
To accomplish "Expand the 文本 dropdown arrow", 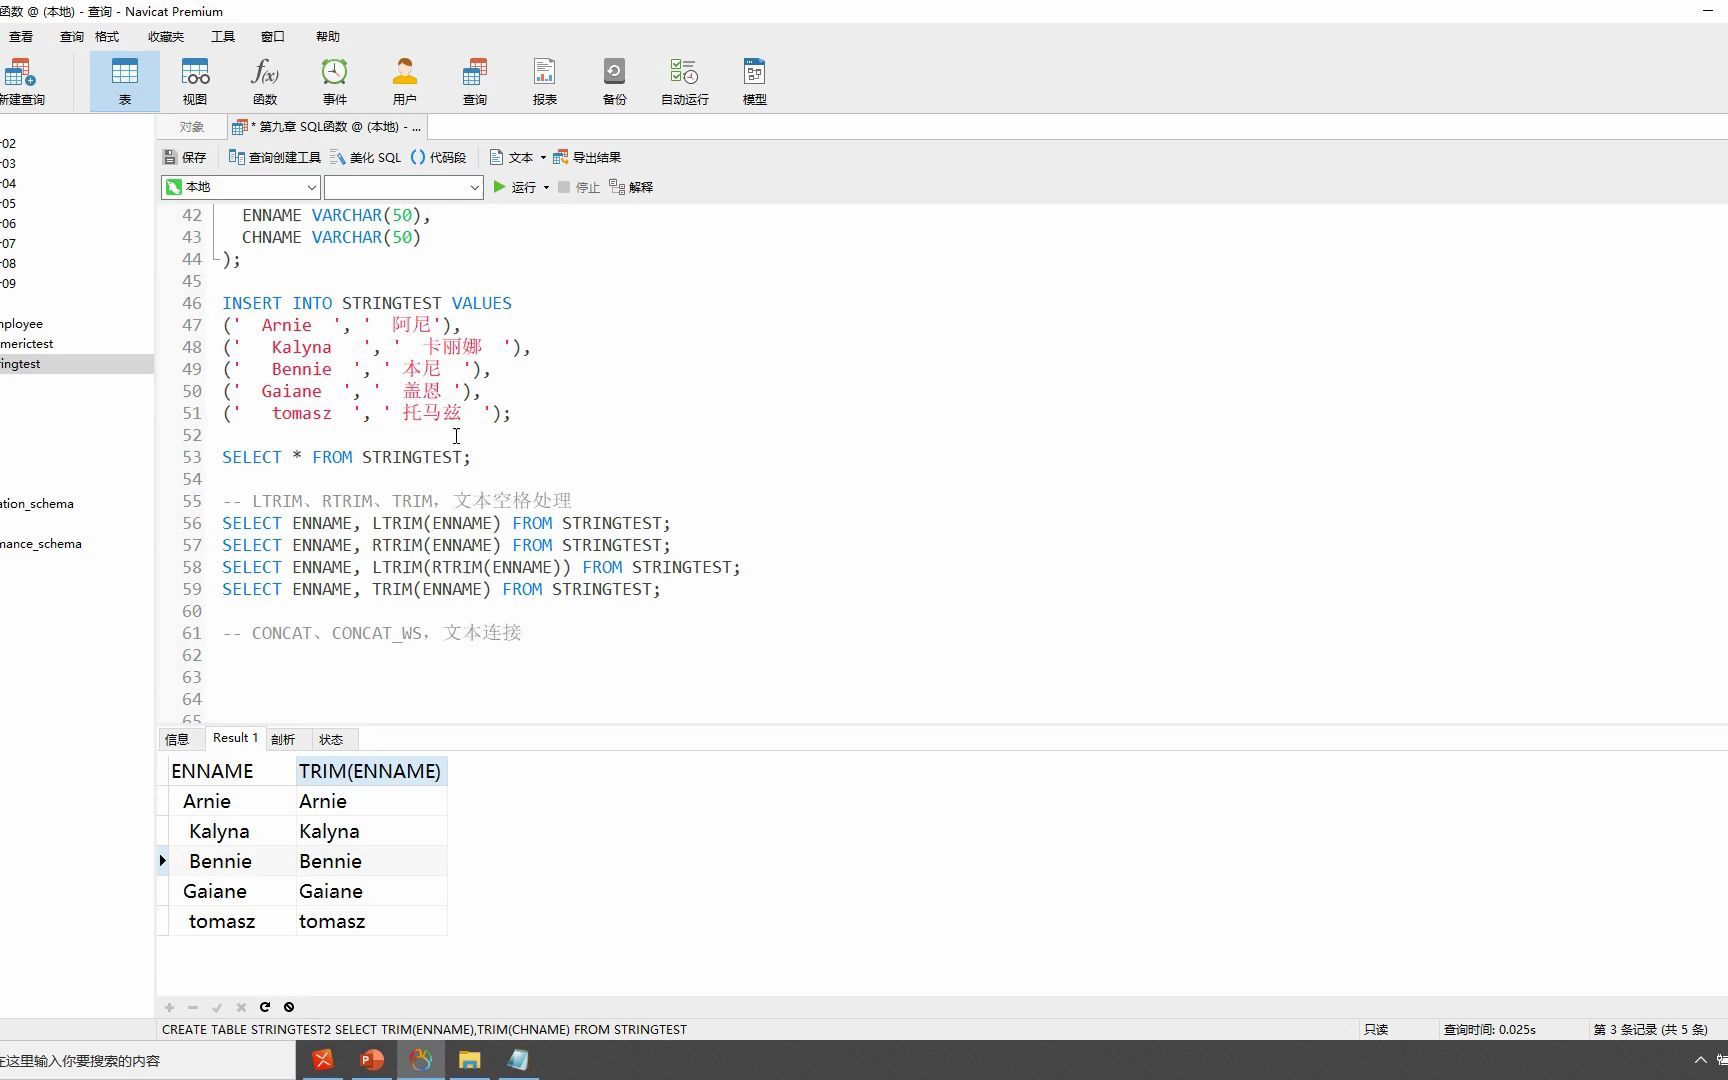I will 543,157.
